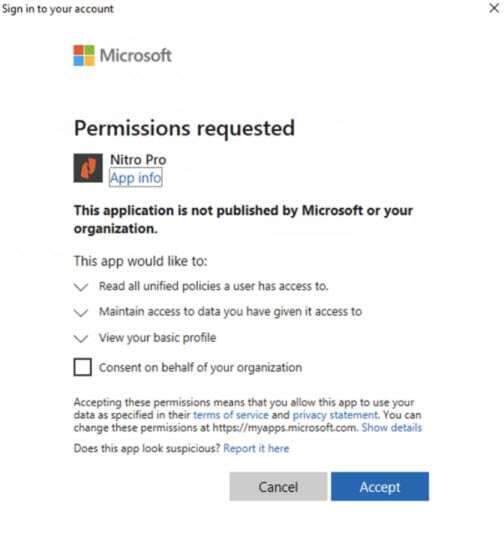Click the Nitro Pro app icon
This screenshot has width=504, height=559.
[88, 168]
